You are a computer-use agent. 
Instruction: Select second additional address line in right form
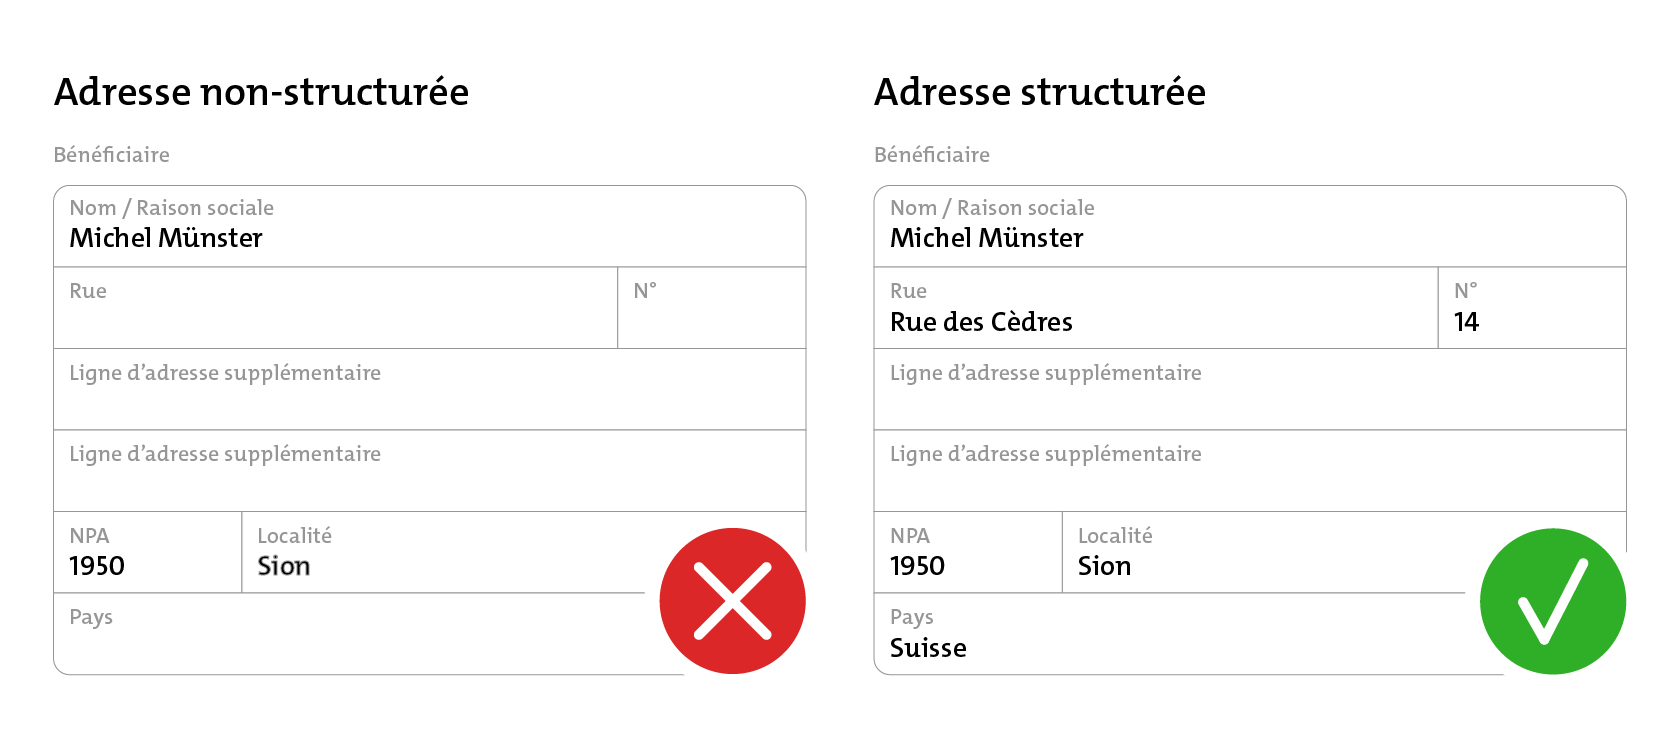tap(1250, 471)
